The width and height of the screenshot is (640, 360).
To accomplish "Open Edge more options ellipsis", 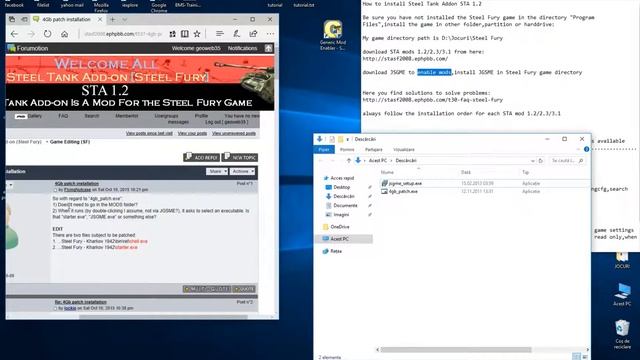I will coord(270,34).
